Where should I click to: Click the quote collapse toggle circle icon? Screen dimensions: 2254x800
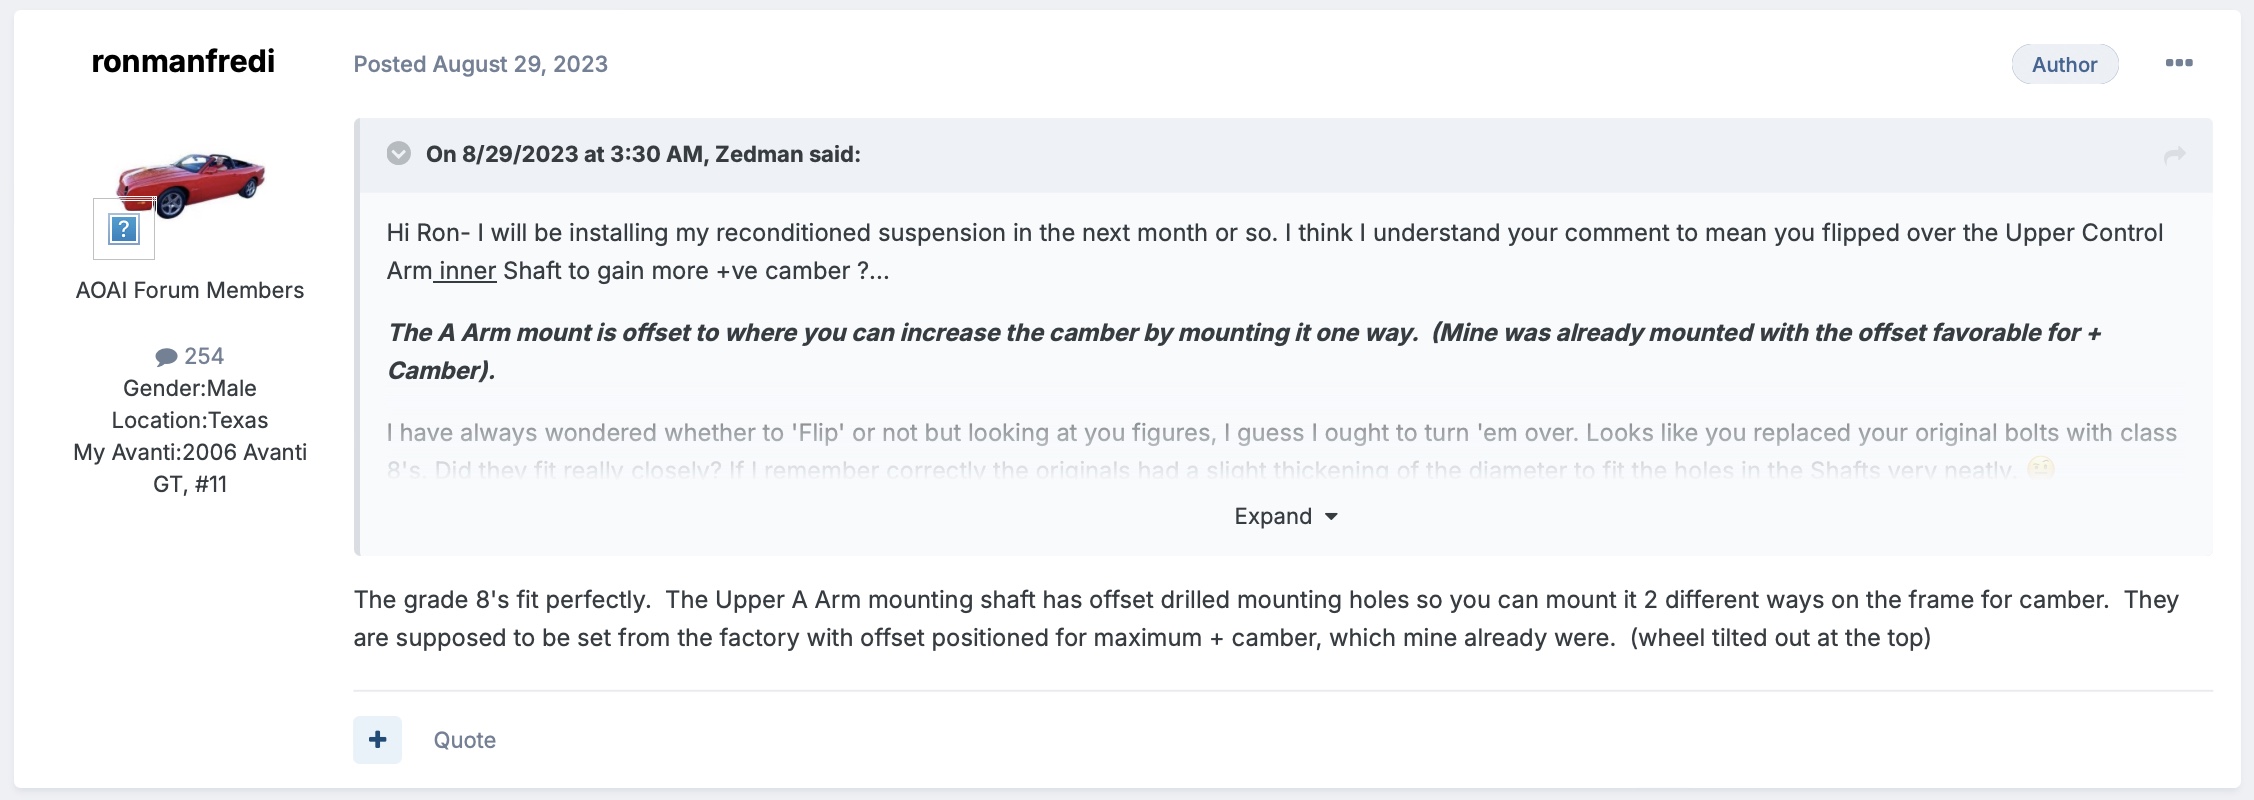coord(399,153)
